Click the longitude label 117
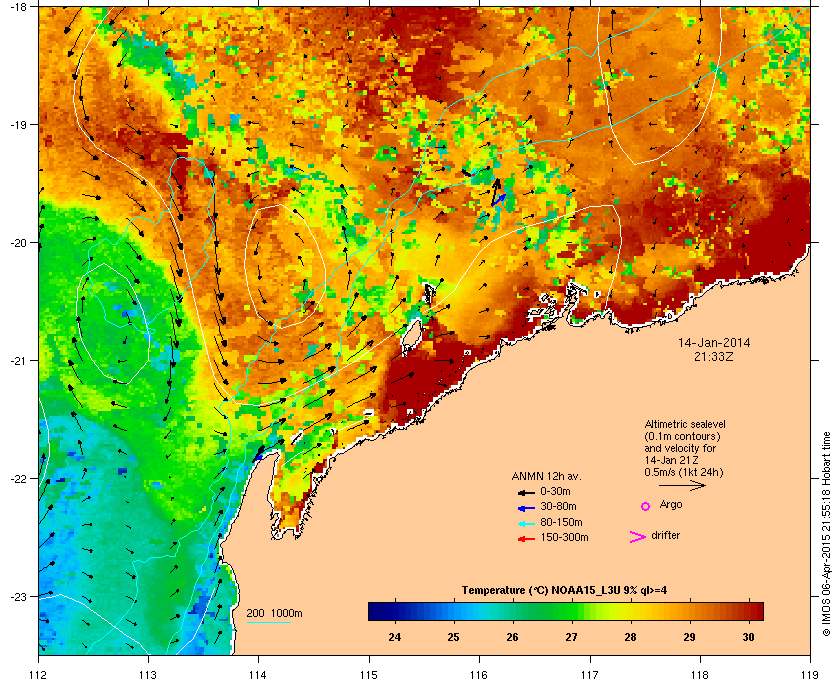Image resolution: width=840 pixels, height=680 pixels. tap(590, 674)
